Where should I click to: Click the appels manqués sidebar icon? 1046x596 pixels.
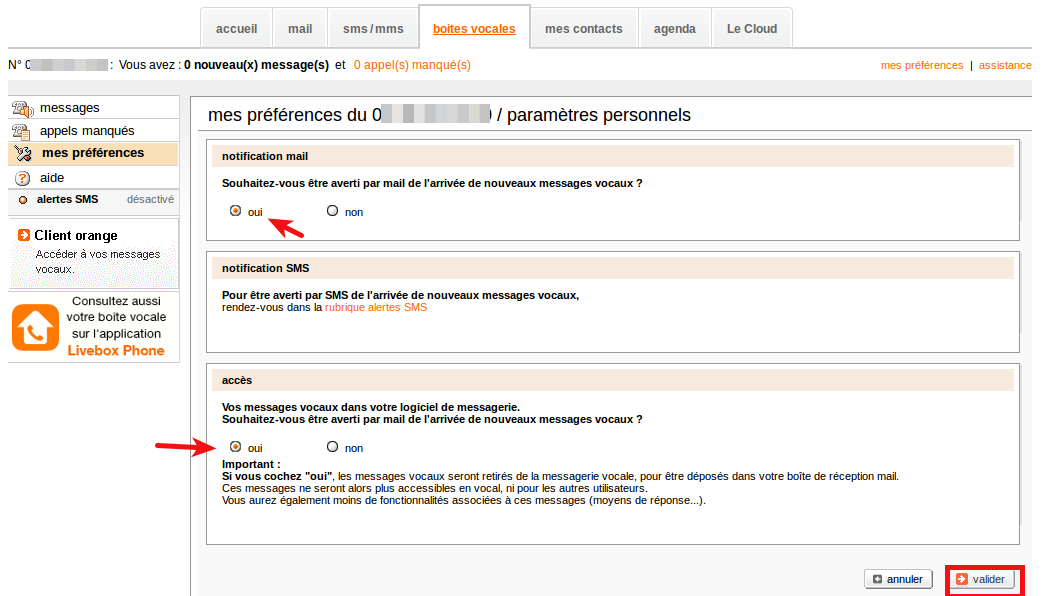(x=21, y=131)
